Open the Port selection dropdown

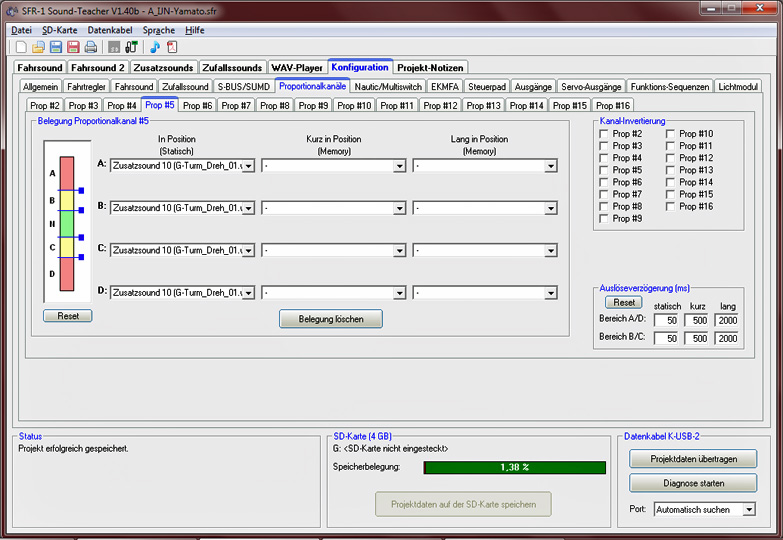click(747, 509)
